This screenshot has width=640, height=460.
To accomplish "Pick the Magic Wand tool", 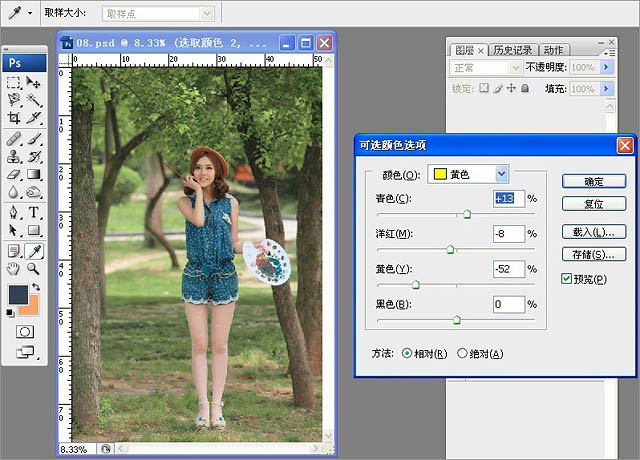I will coord(34,100).
